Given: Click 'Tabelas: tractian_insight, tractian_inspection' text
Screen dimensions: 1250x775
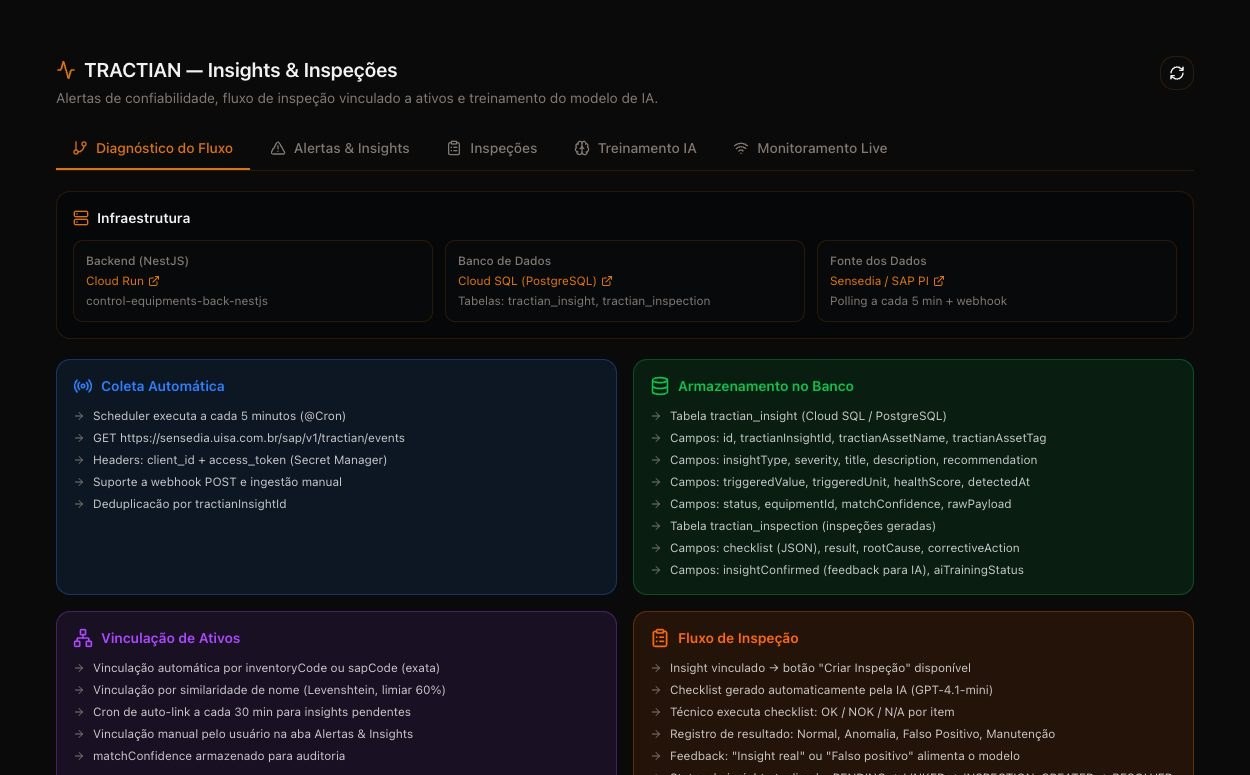Looking at the screenshot, I should [584, 301].
